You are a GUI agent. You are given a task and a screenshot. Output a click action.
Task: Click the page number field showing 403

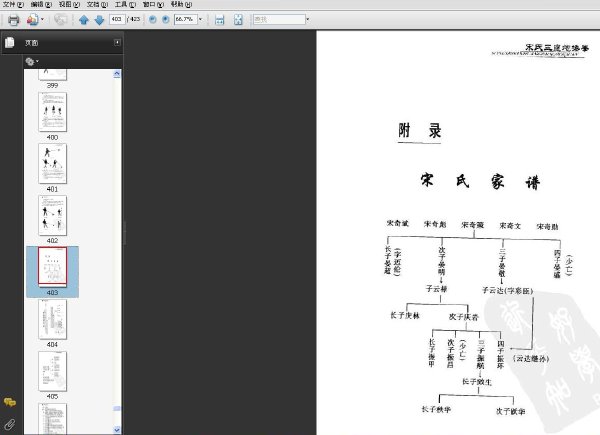117,19
